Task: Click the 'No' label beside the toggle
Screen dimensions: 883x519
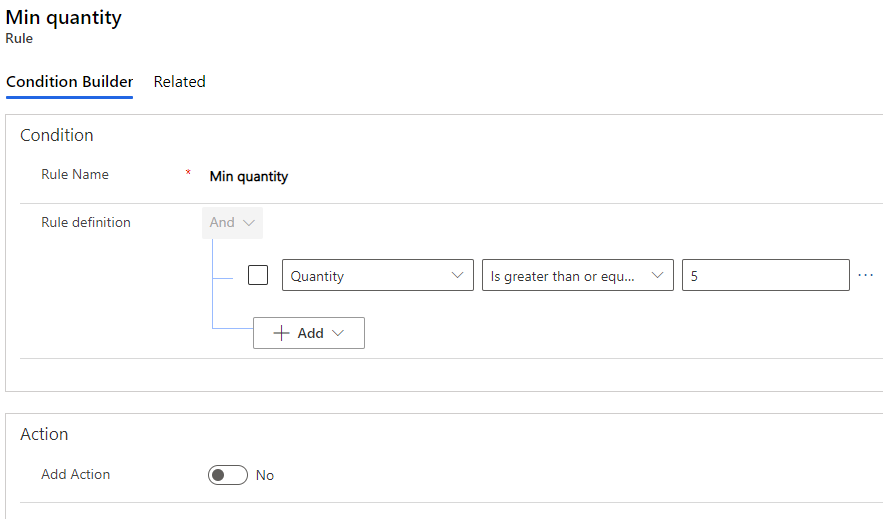Action: pos(265,475)
